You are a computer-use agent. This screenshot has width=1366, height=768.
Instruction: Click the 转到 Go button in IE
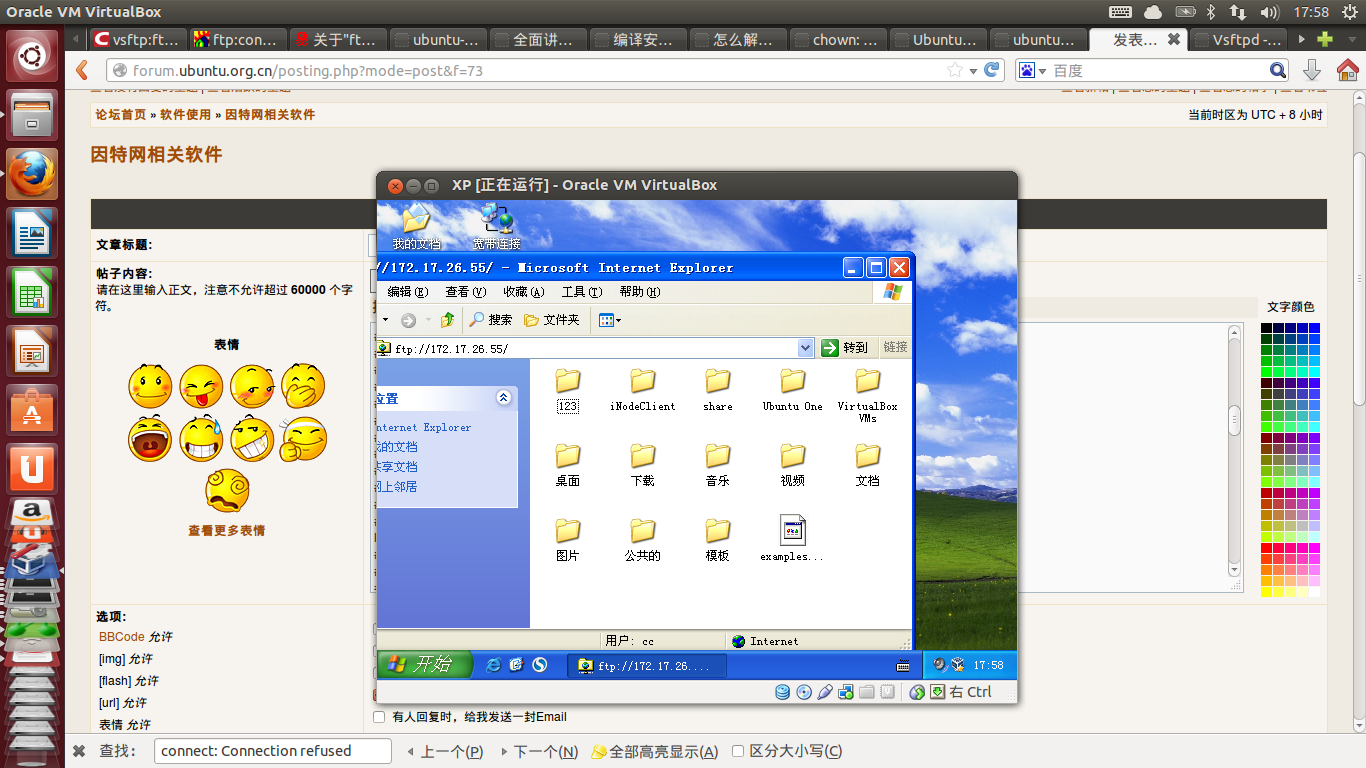(845, 348)
